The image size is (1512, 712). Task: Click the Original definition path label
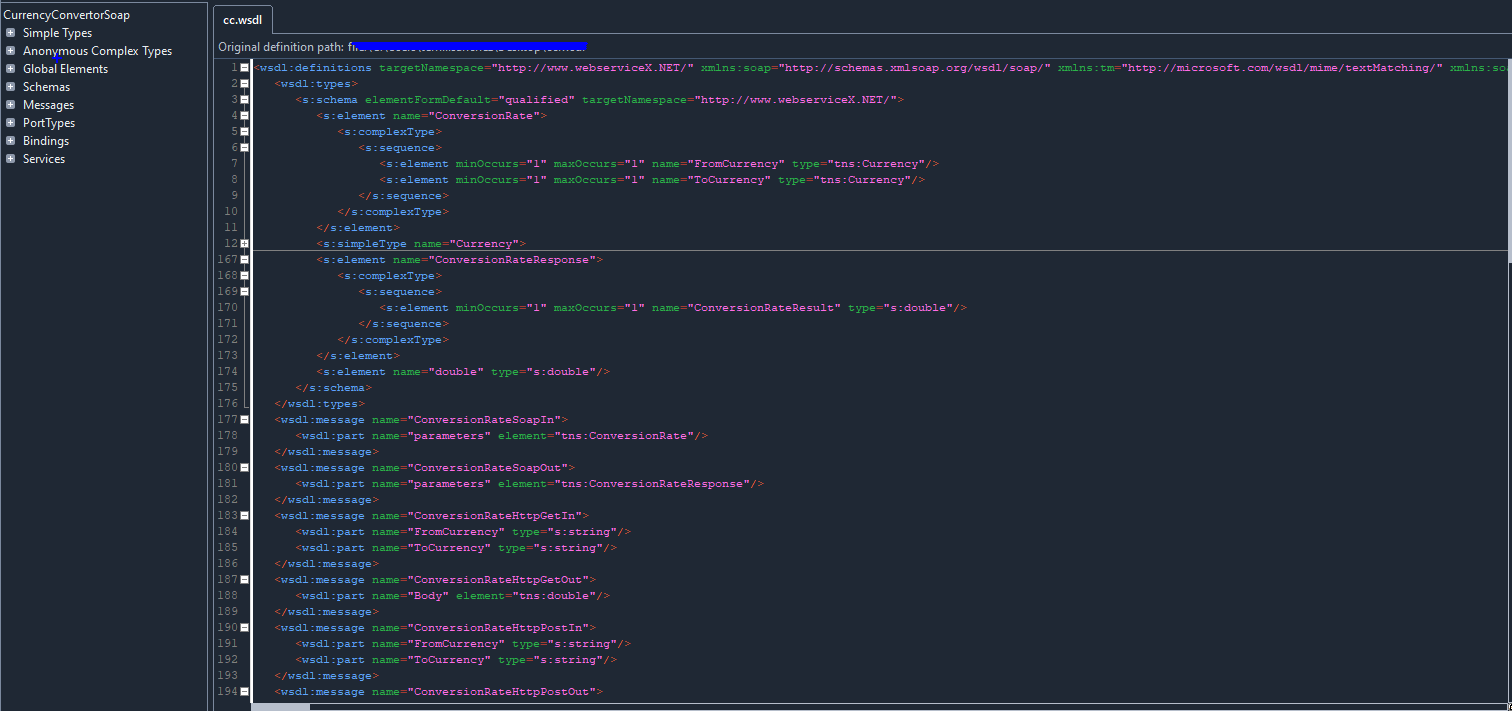pyautogui.click(x=281, y=47)
